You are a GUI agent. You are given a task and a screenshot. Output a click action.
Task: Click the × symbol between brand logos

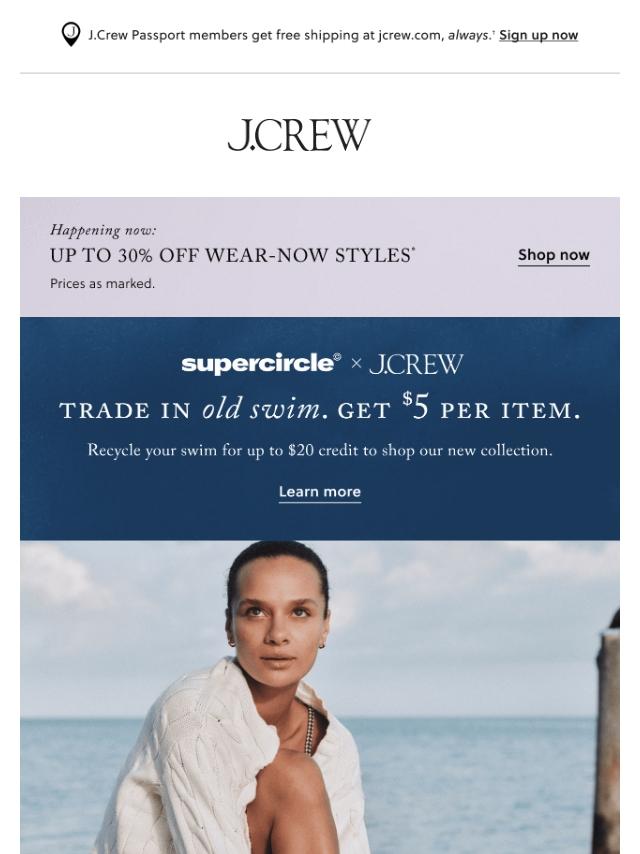[x=356, y=364]
